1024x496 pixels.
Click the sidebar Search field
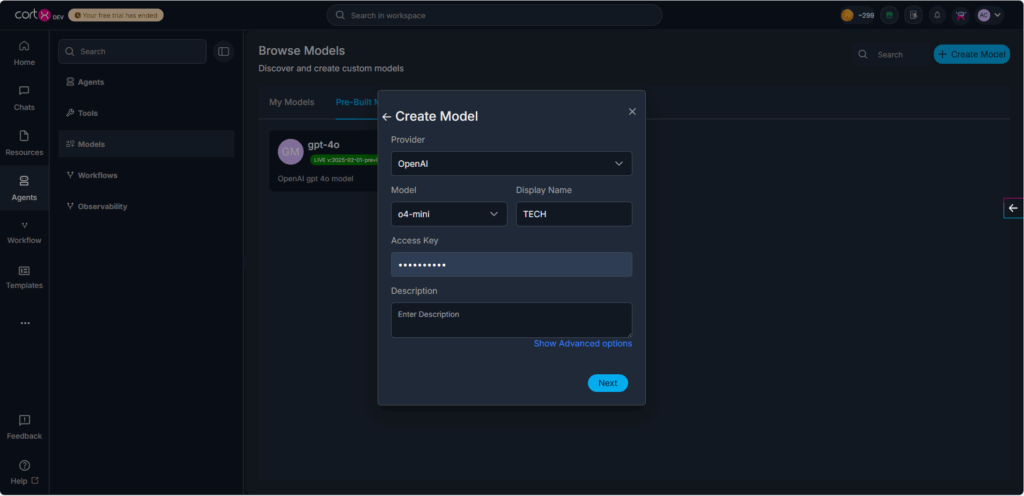tap(133, 52)
